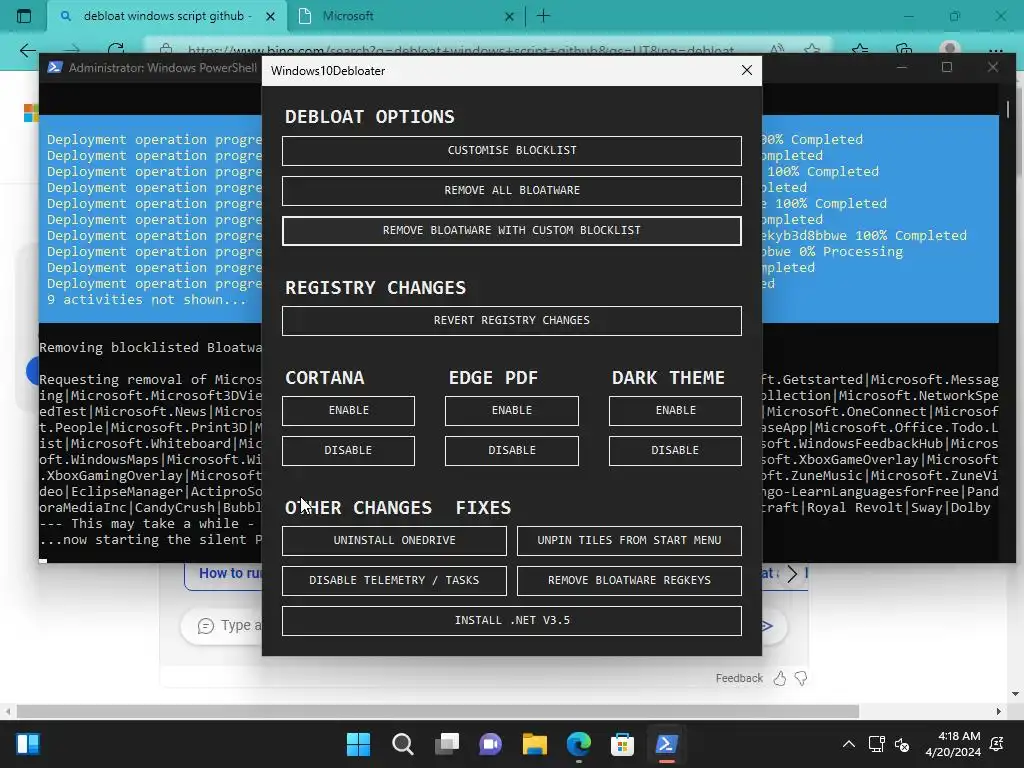
Task: Open the Windows Start menu
Action: tap(358, 744)
